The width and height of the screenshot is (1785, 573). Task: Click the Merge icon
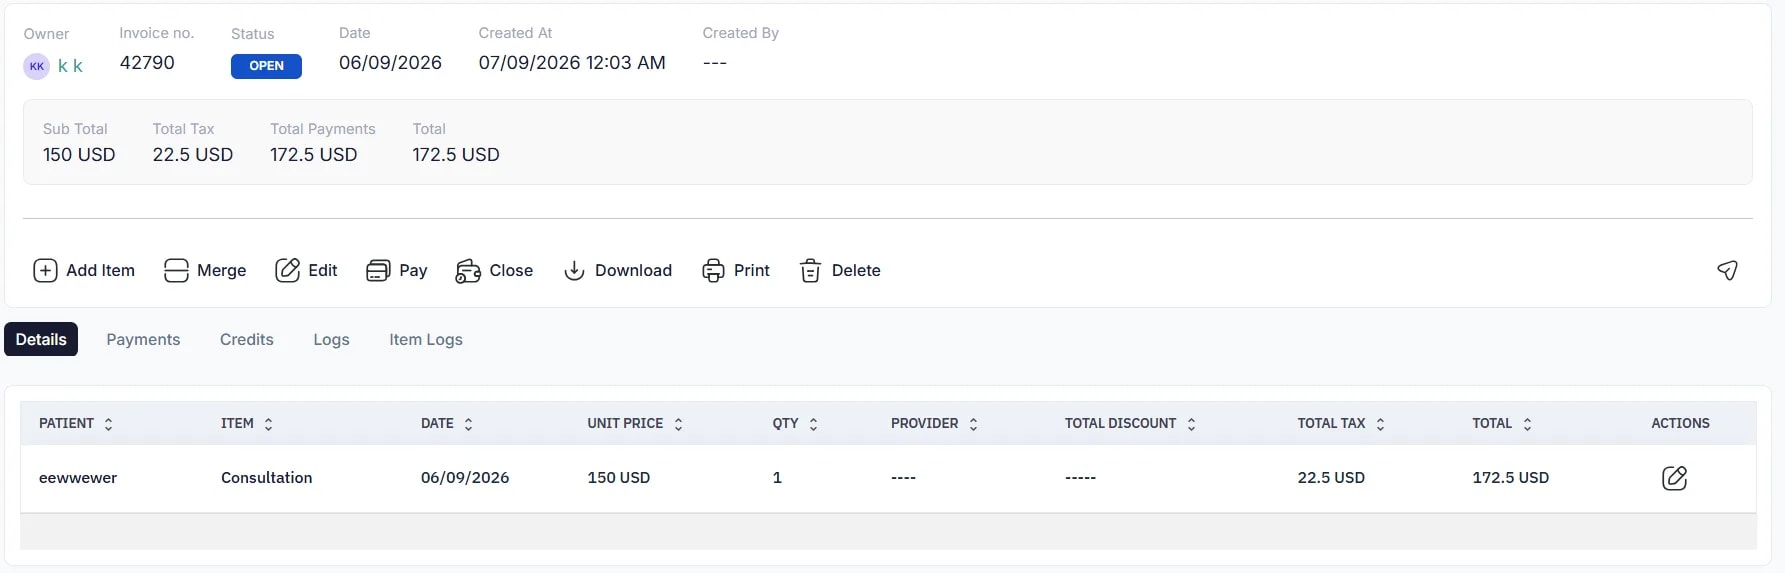click(176, 271)
